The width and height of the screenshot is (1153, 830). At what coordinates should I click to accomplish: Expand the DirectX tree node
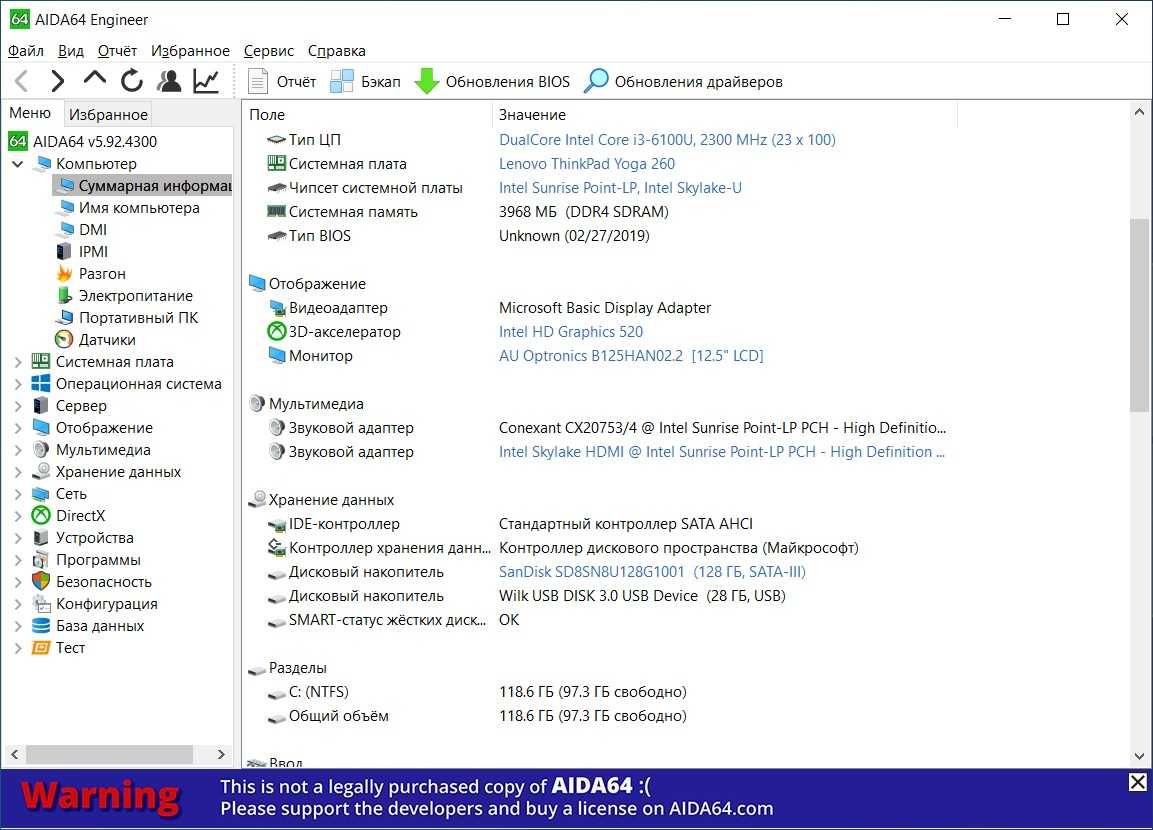[18, 516]
